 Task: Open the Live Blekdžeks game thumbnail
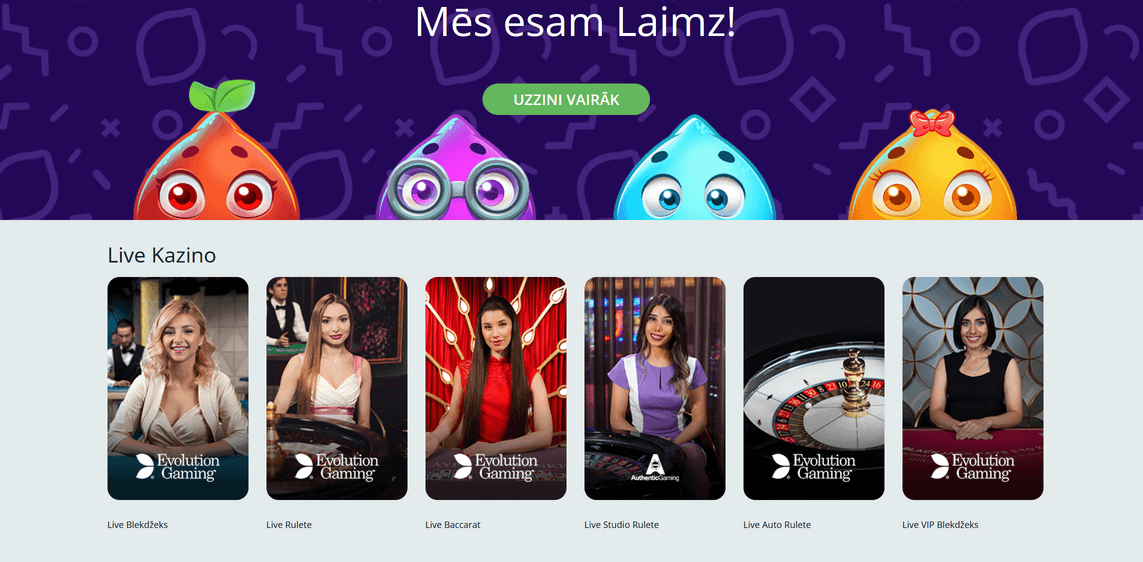pyautogui.click(x=178, y=389)
